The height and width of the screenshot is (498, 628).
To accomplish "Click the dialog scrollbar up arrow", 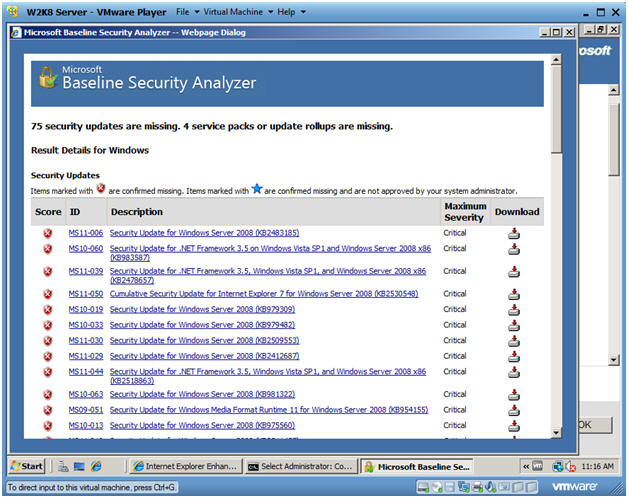I will pos(556,60).
